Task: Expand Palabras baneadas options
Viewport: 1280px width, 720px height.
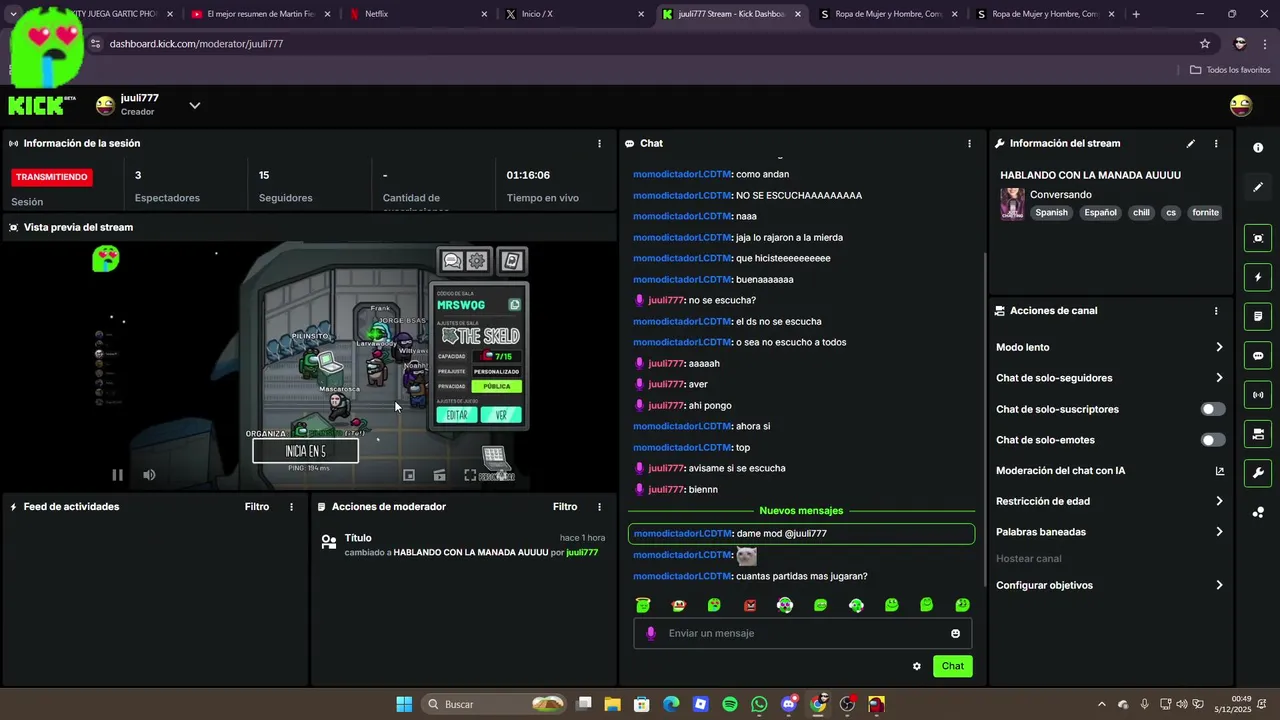Action: (x=1219, y=532)
